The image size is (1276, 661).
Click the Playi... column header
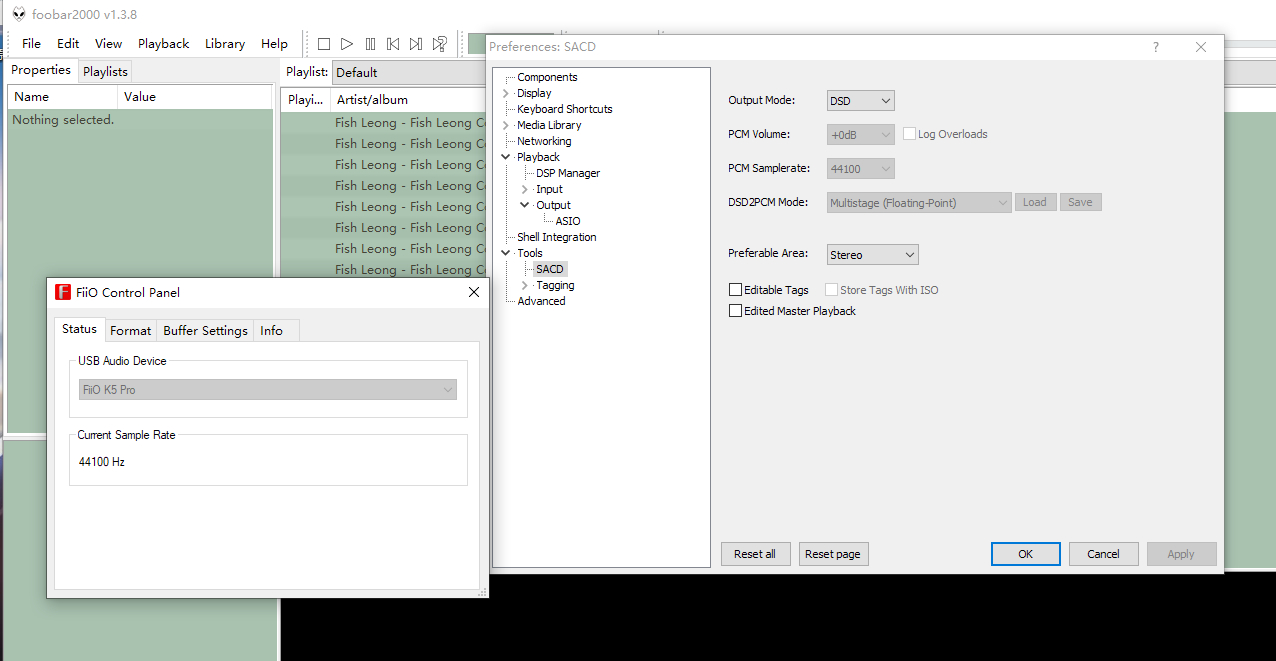(305, 100)
